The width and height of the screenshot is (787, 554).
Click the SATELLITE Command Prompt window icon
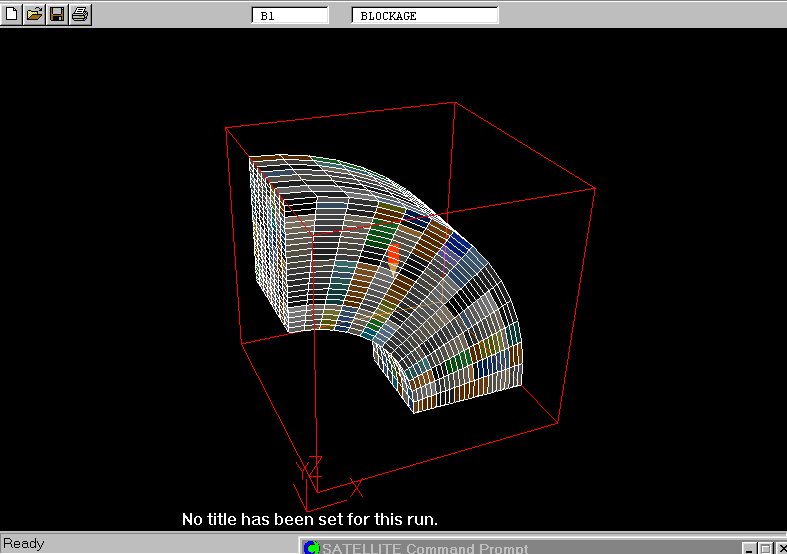pyautogui.click(x=311, y=548)
